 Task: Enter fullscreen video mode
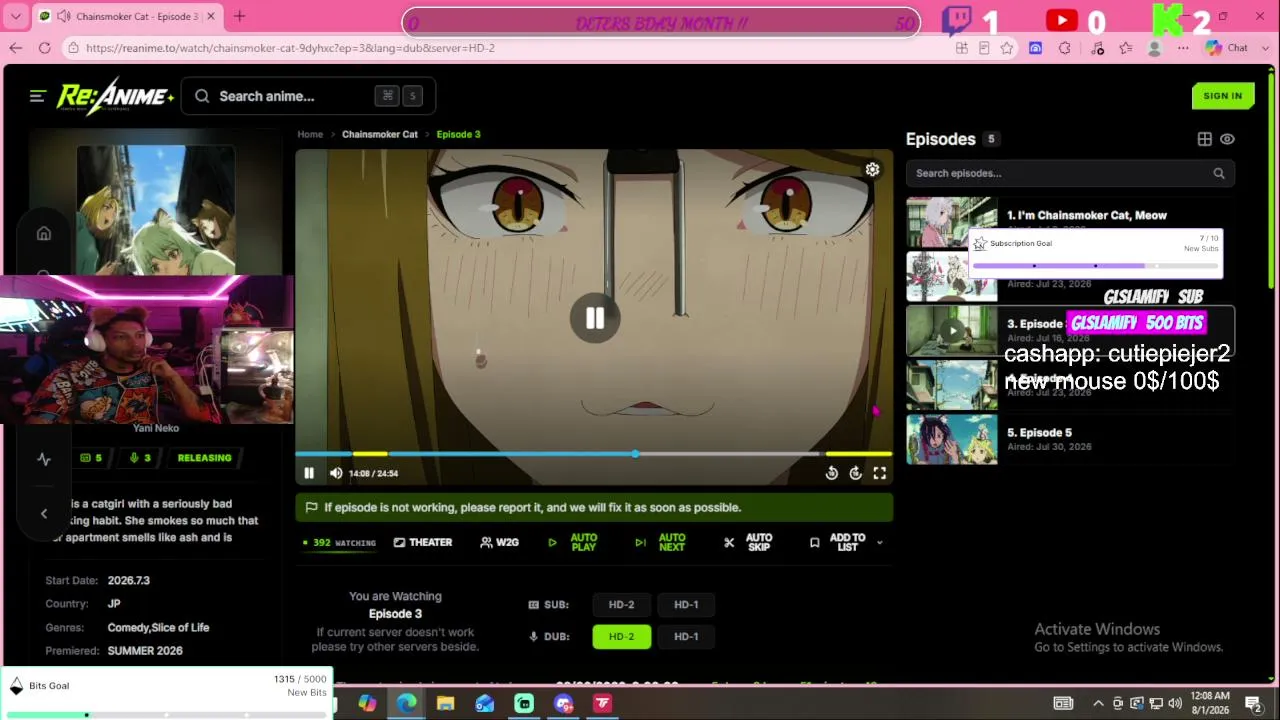click(880, 473)
